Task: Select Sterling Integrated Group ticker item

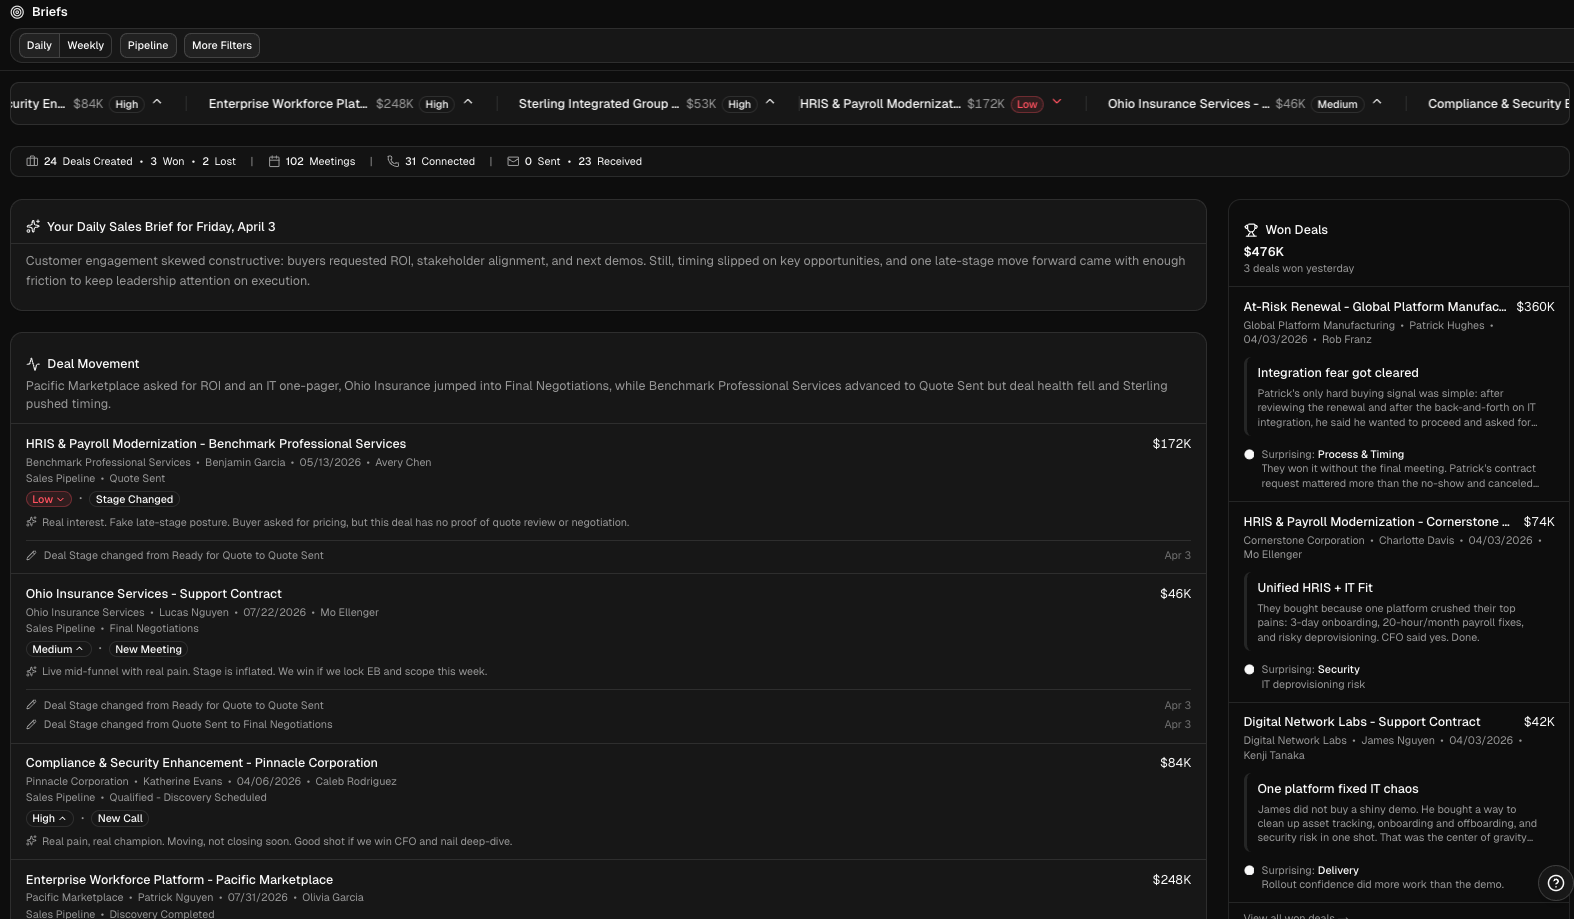Action: (x=598, y=104)
